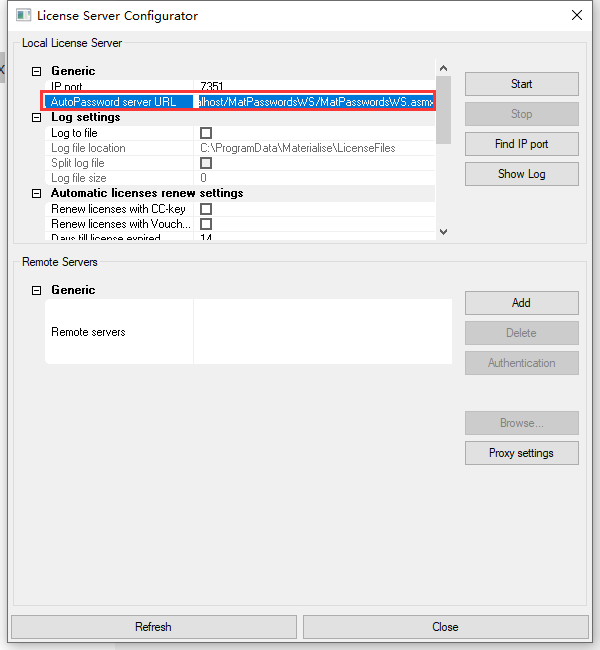Select the Log to file label
The height and width of the screenshot is (650, 600).
(x=74, y=133)
